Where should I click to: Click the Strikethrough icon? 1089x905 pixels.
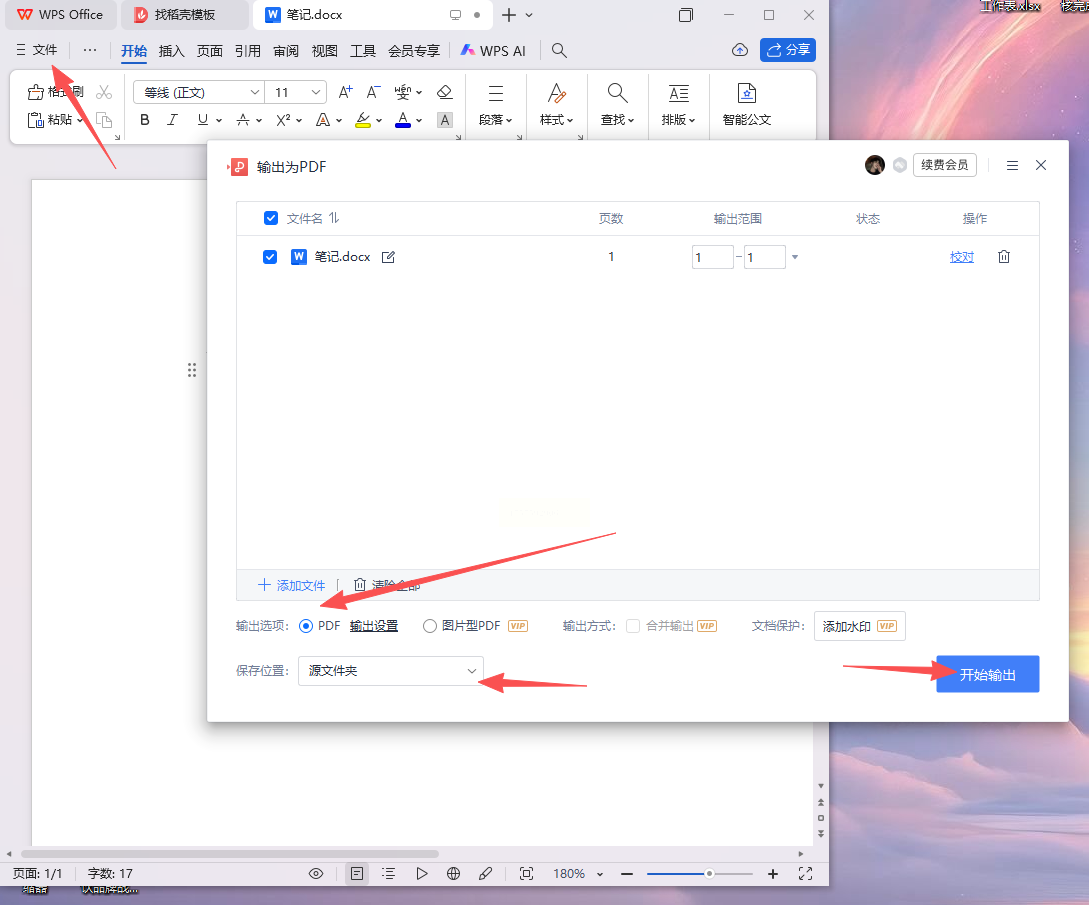click(x=243, y=119)
